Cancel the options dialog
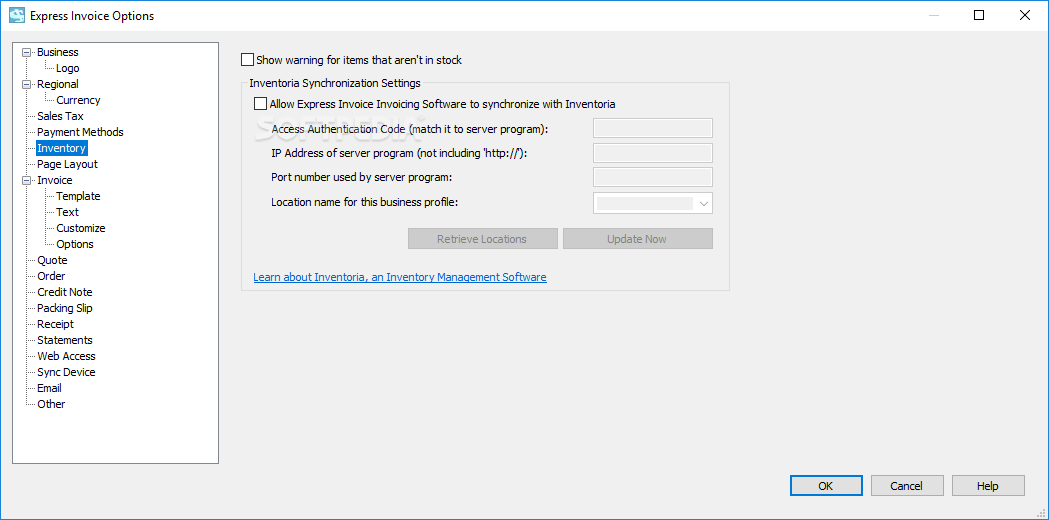The height and width of the screenshot is (520, 1049). coord(907,486)
